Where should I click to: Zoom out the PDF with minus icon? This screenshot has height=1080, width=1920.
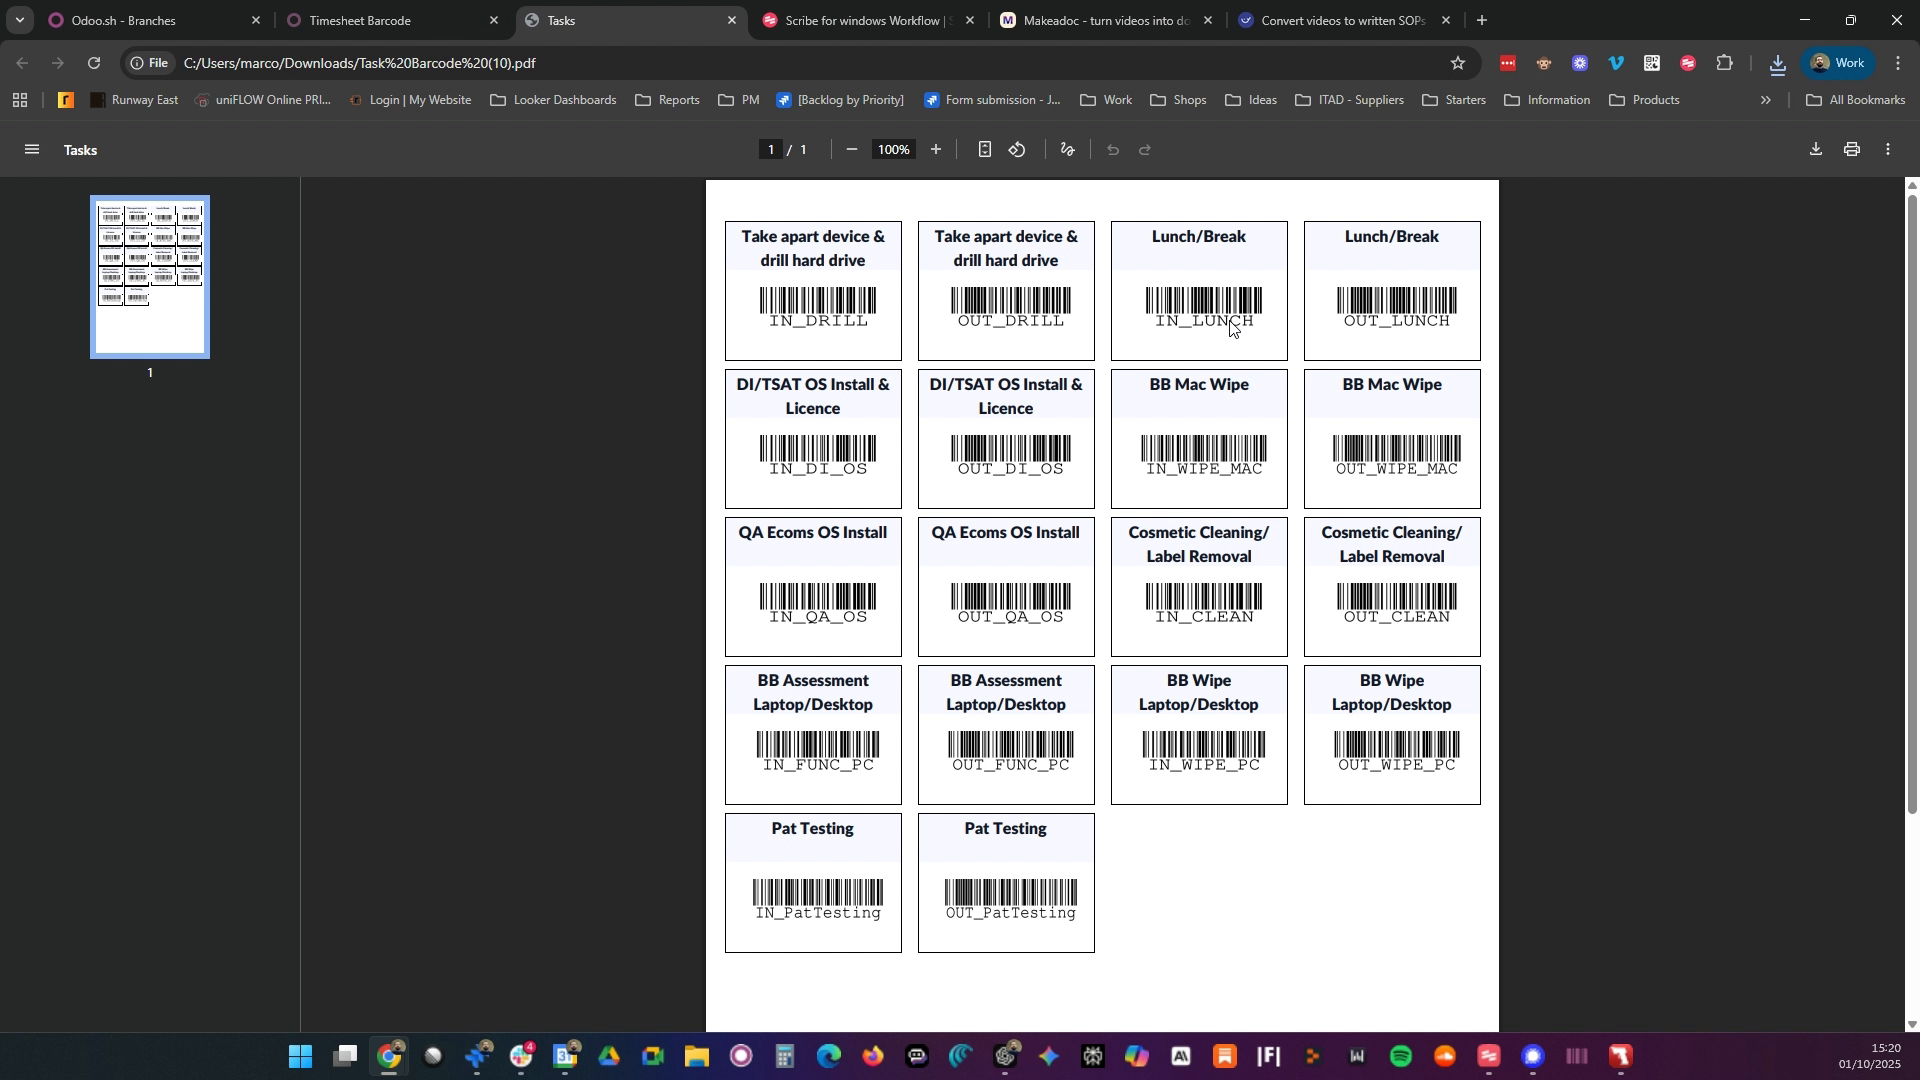pyautogui.click(x=852, y=150)
